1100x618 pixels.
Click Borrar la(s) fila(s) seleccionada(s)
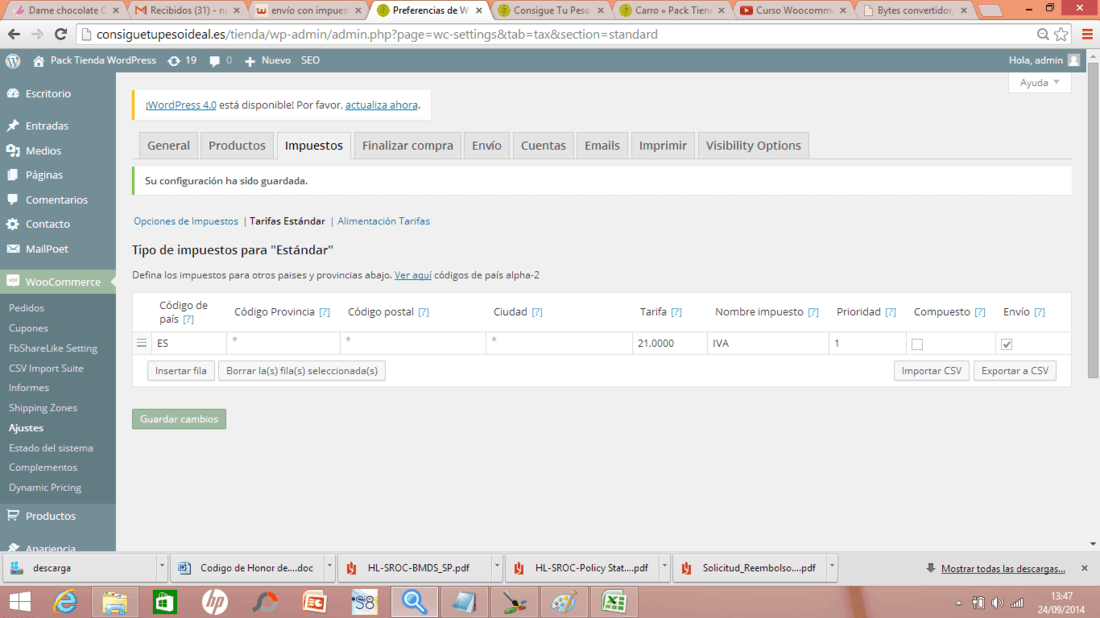click(x=302, y=370)
